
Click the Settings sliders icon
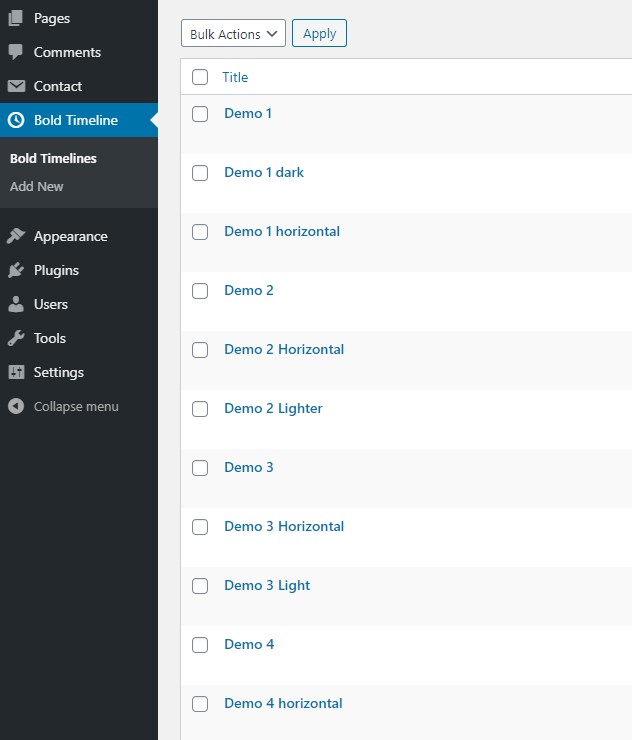coord(16,372)
